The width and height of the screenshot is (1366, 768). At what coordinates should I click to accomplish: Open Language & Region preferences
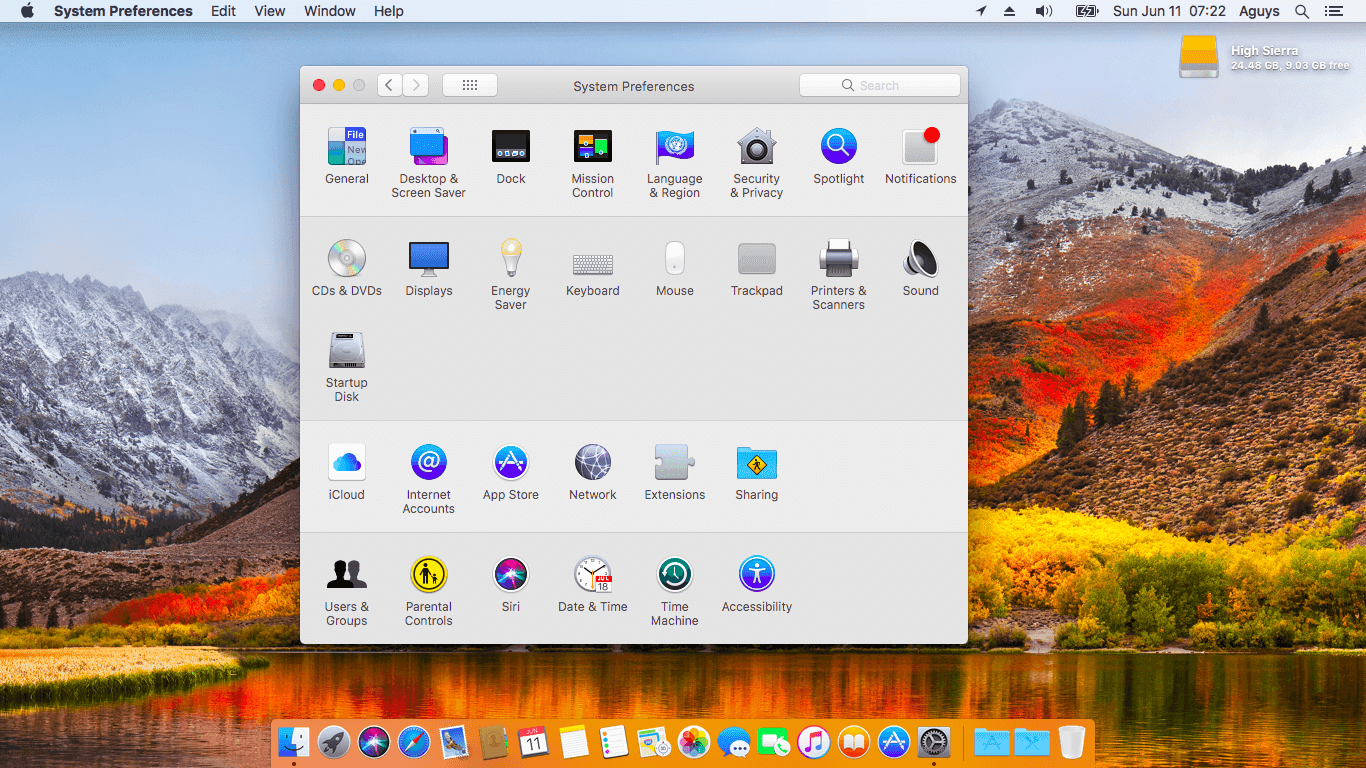[675, 162]
